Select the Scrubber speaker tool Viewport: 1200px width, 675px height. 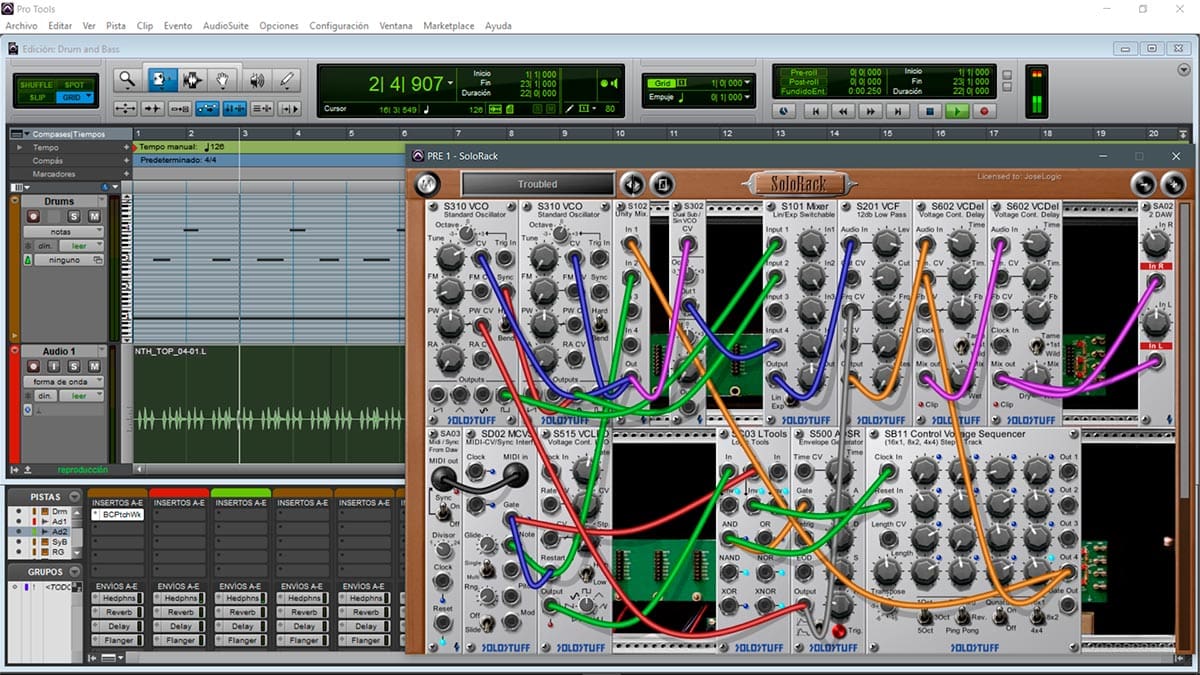(256, 80)
